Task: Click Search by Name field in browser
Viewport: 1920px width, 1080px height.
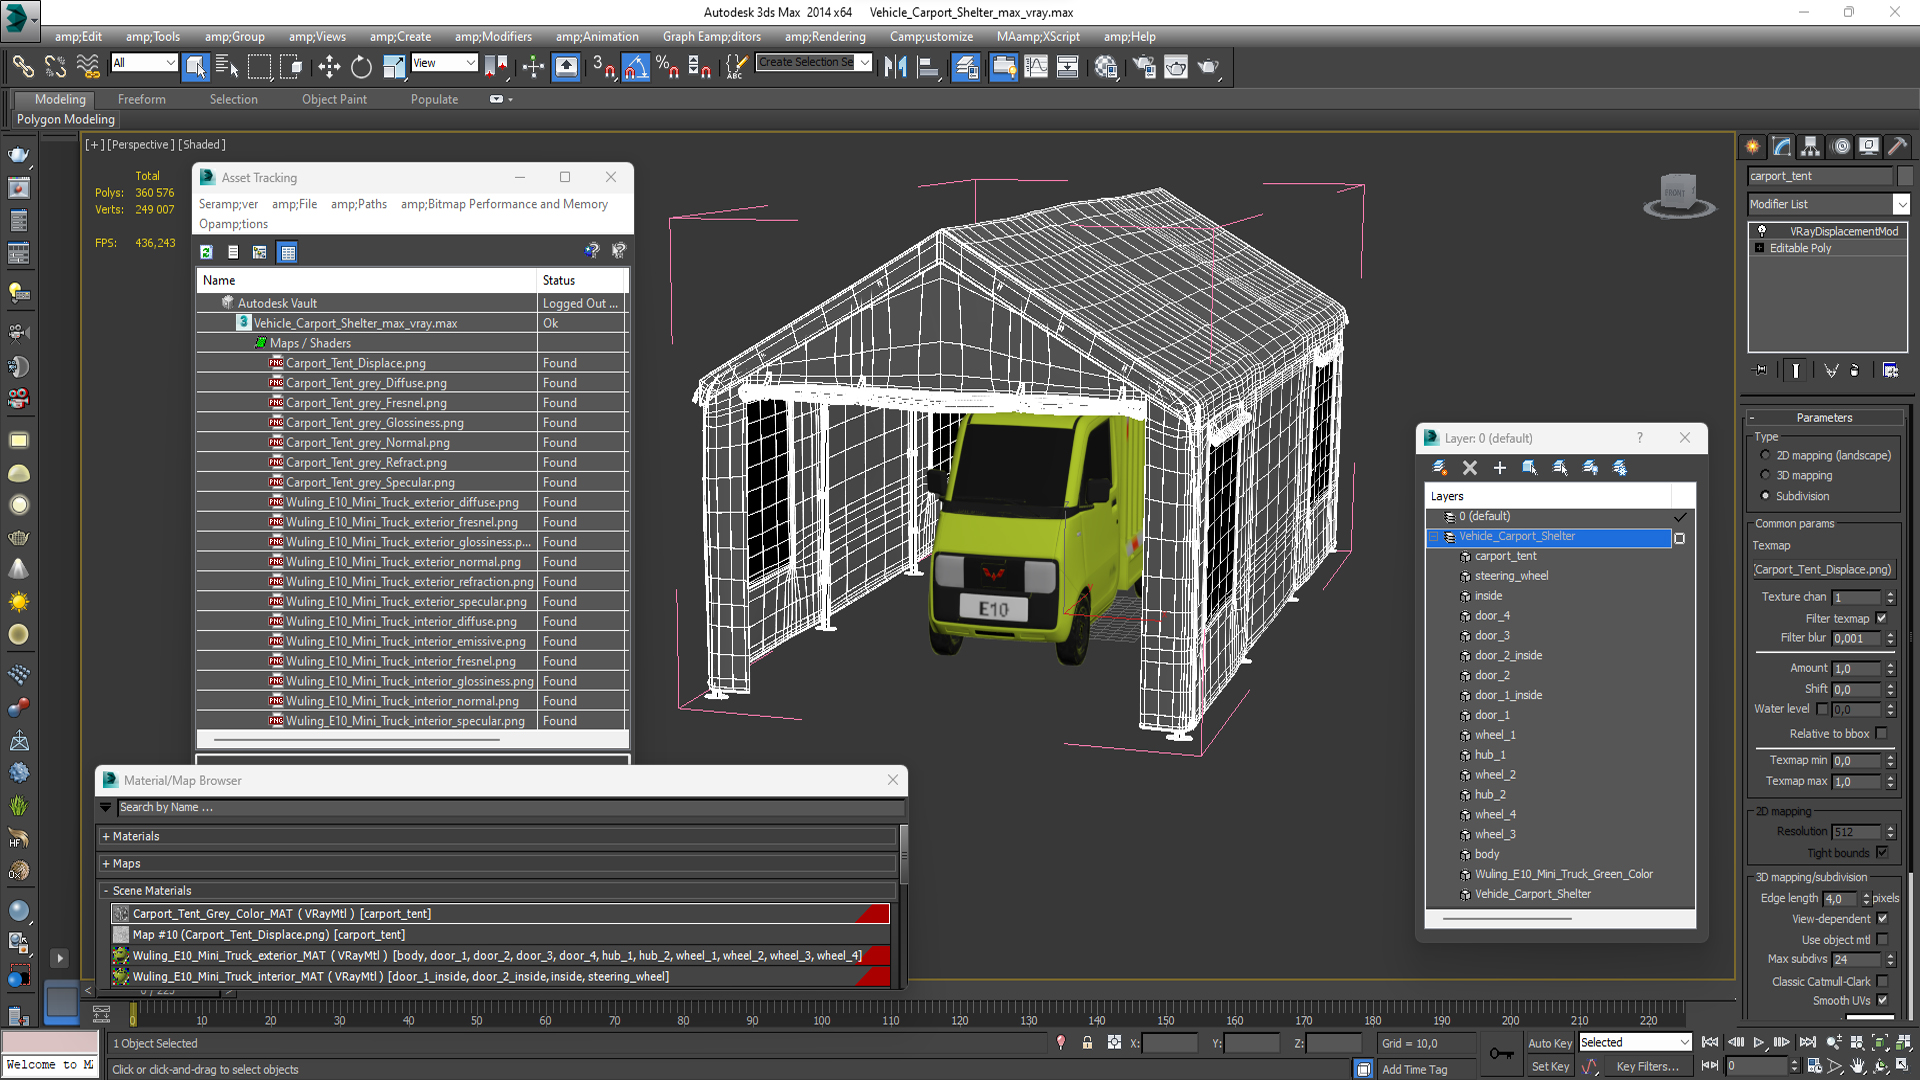Action: [x=510, y=807]
